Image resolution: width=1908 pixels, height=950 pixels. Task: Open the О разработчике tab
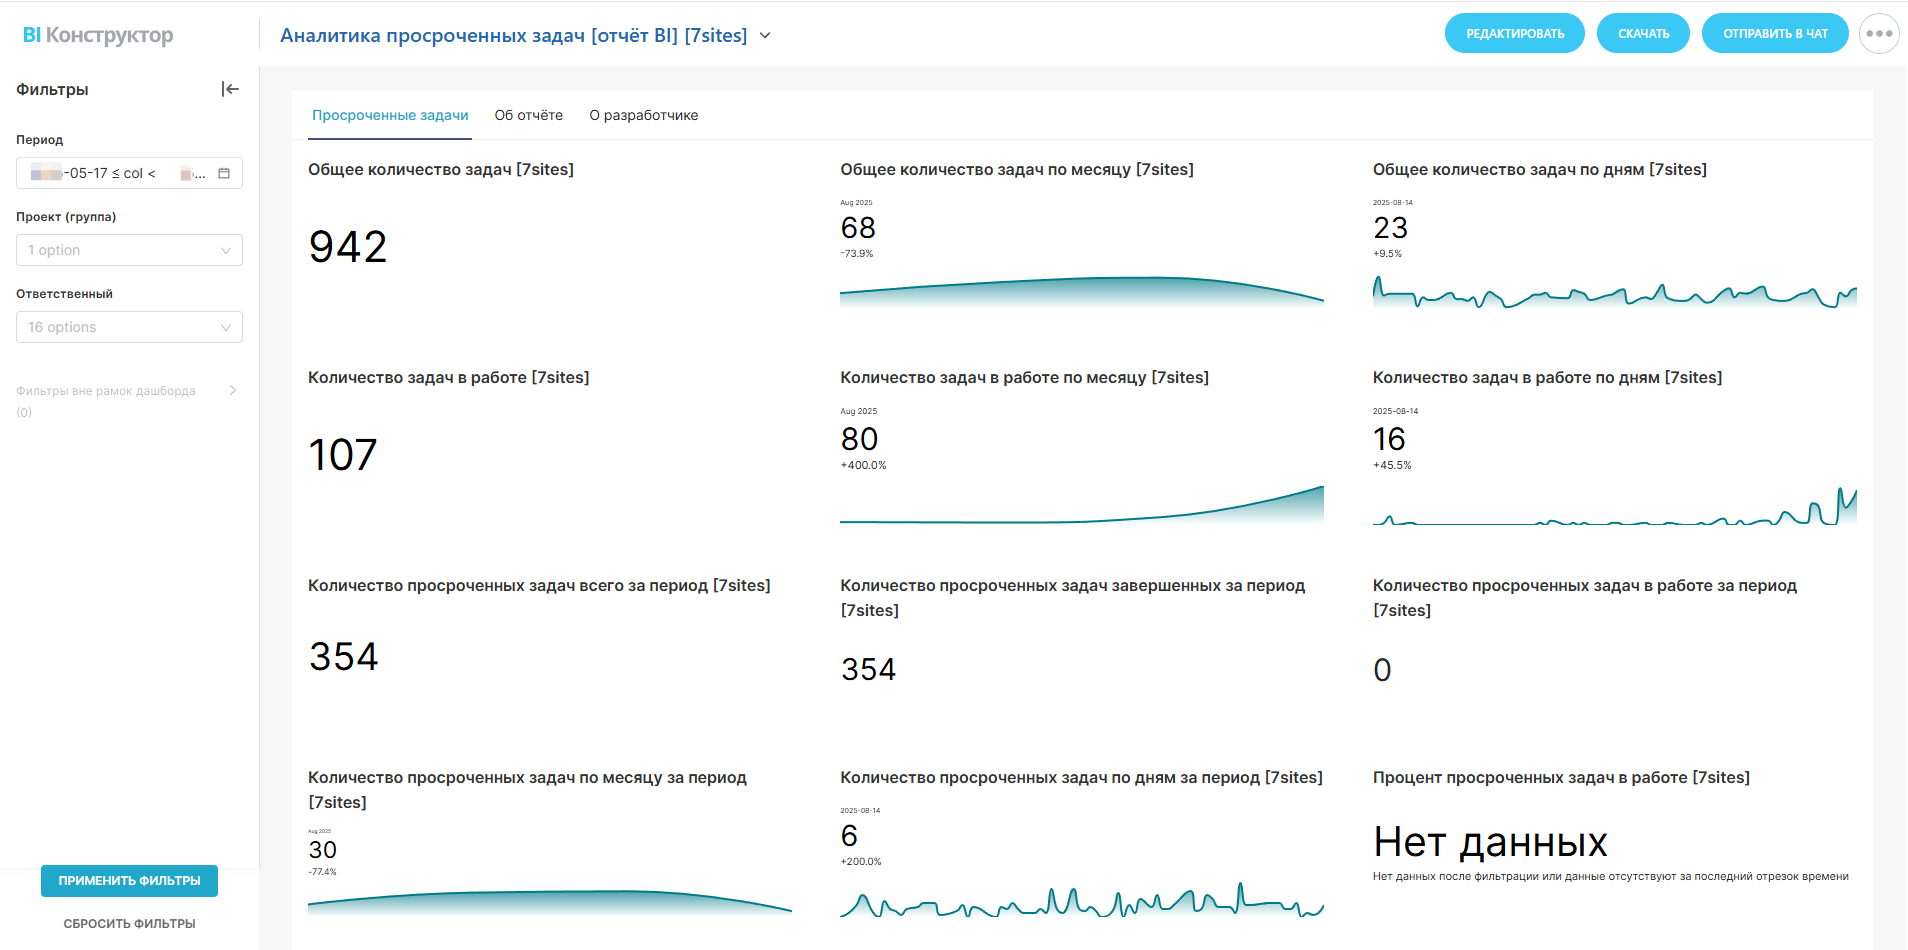643,115
